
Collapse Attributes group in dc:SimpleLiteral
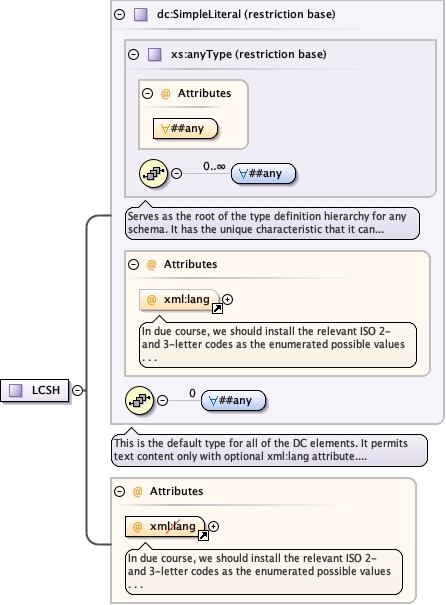[x=133, y=264]
